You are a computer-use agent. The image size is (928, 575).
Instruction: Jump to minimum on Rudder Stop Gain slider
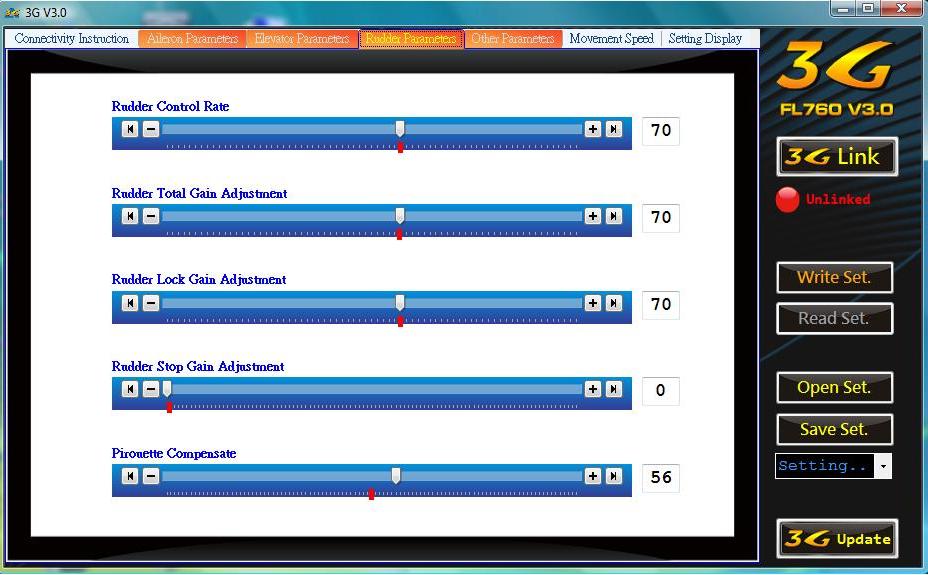pos(130,389)
